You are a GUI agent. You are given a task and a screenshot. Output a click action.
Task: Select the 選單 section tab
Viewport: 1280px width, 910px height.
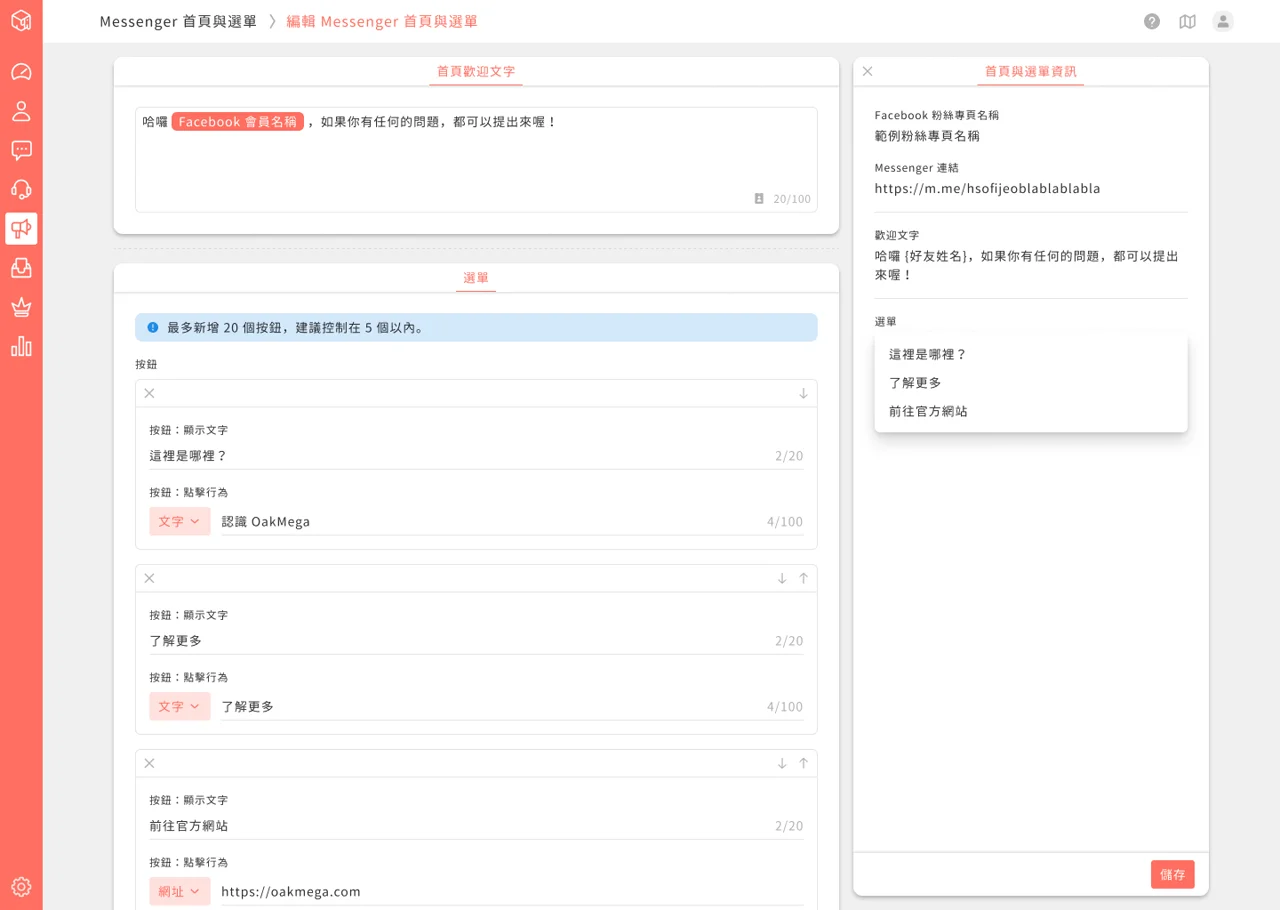(476, 278)
